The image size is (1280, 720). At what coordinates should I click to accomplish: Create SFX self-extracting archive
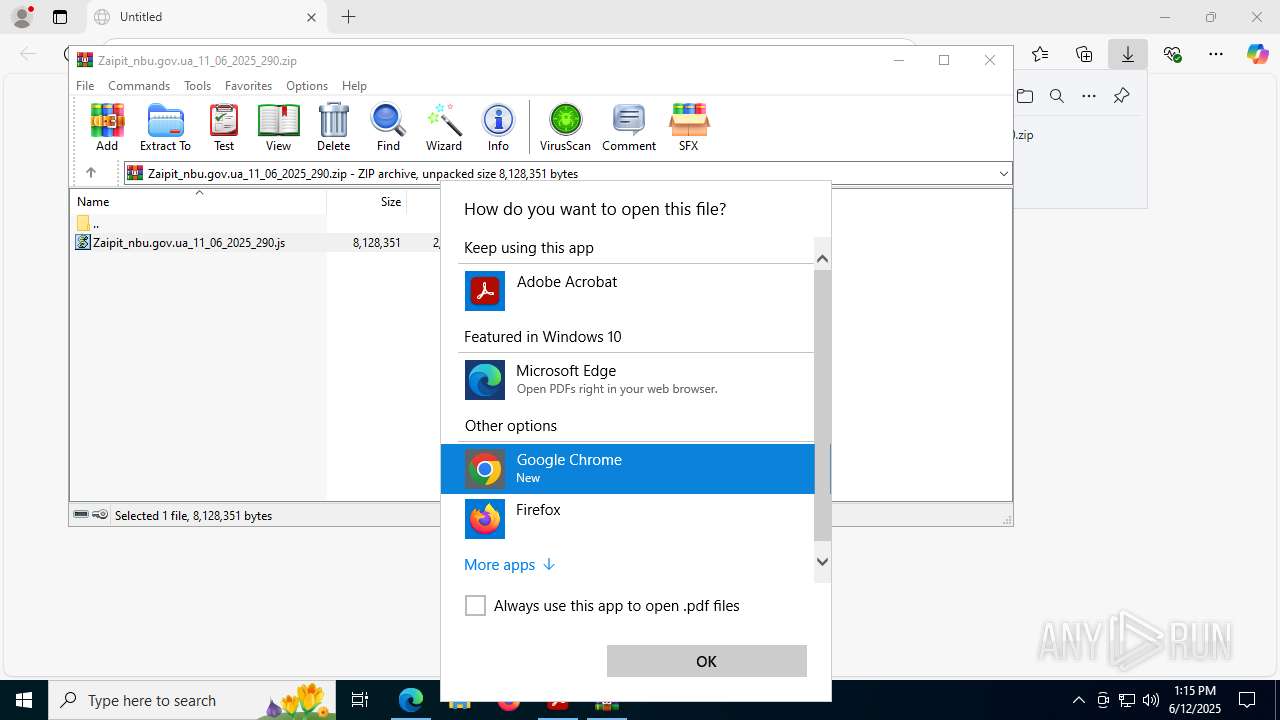[x=688, y=127]
